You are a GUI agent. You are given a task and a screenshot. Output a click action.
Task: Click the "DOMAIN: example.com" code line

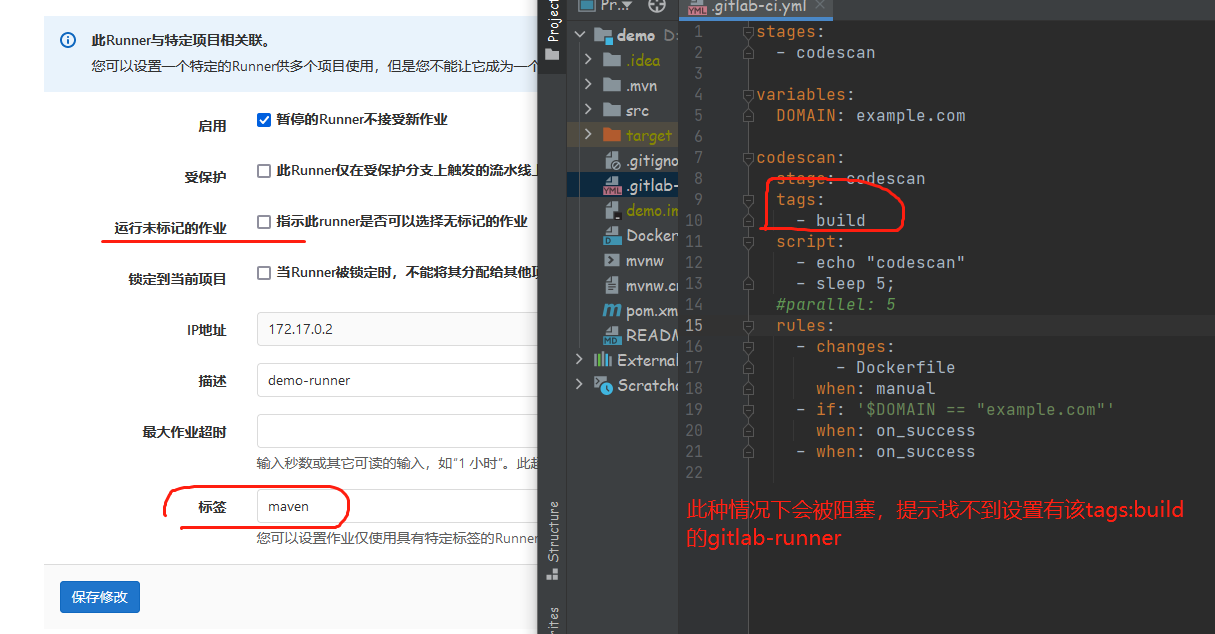click(871, 115)
